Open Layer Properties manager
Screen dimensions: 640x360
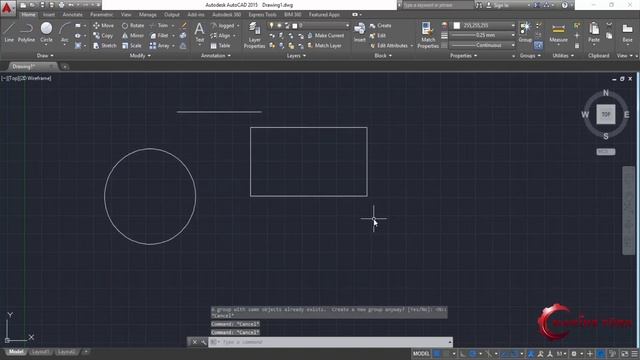point(254,35)
